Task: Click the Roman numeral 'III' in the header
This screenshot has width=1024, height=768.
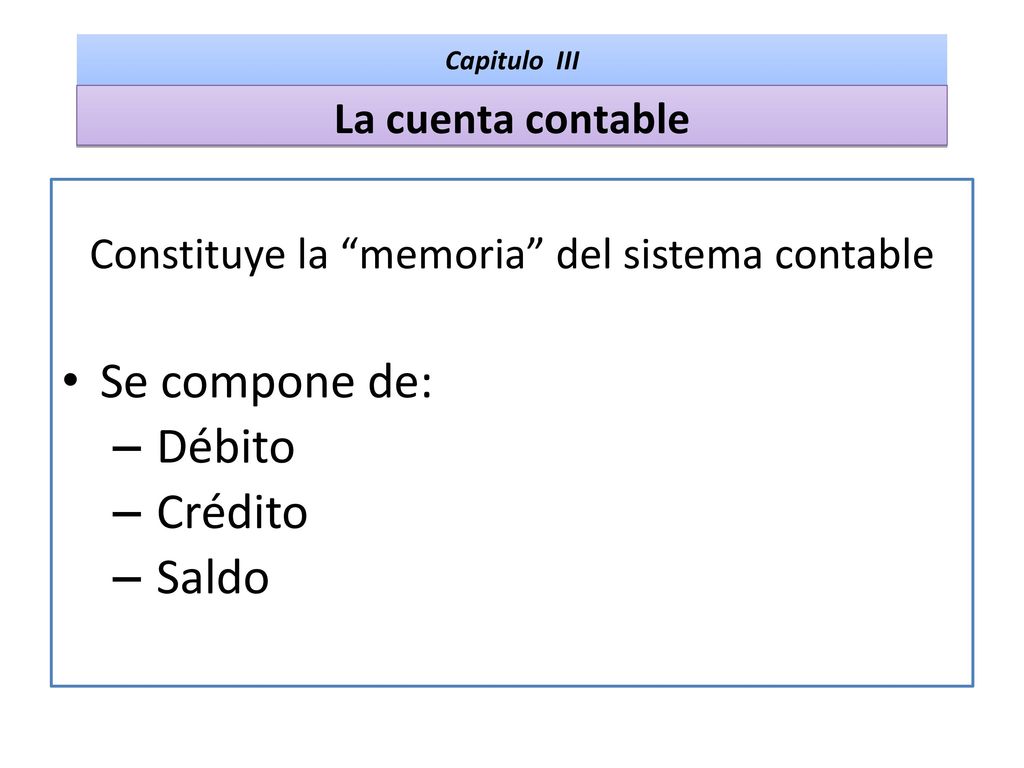Action: pyautogui.click(x=568, y=61)
